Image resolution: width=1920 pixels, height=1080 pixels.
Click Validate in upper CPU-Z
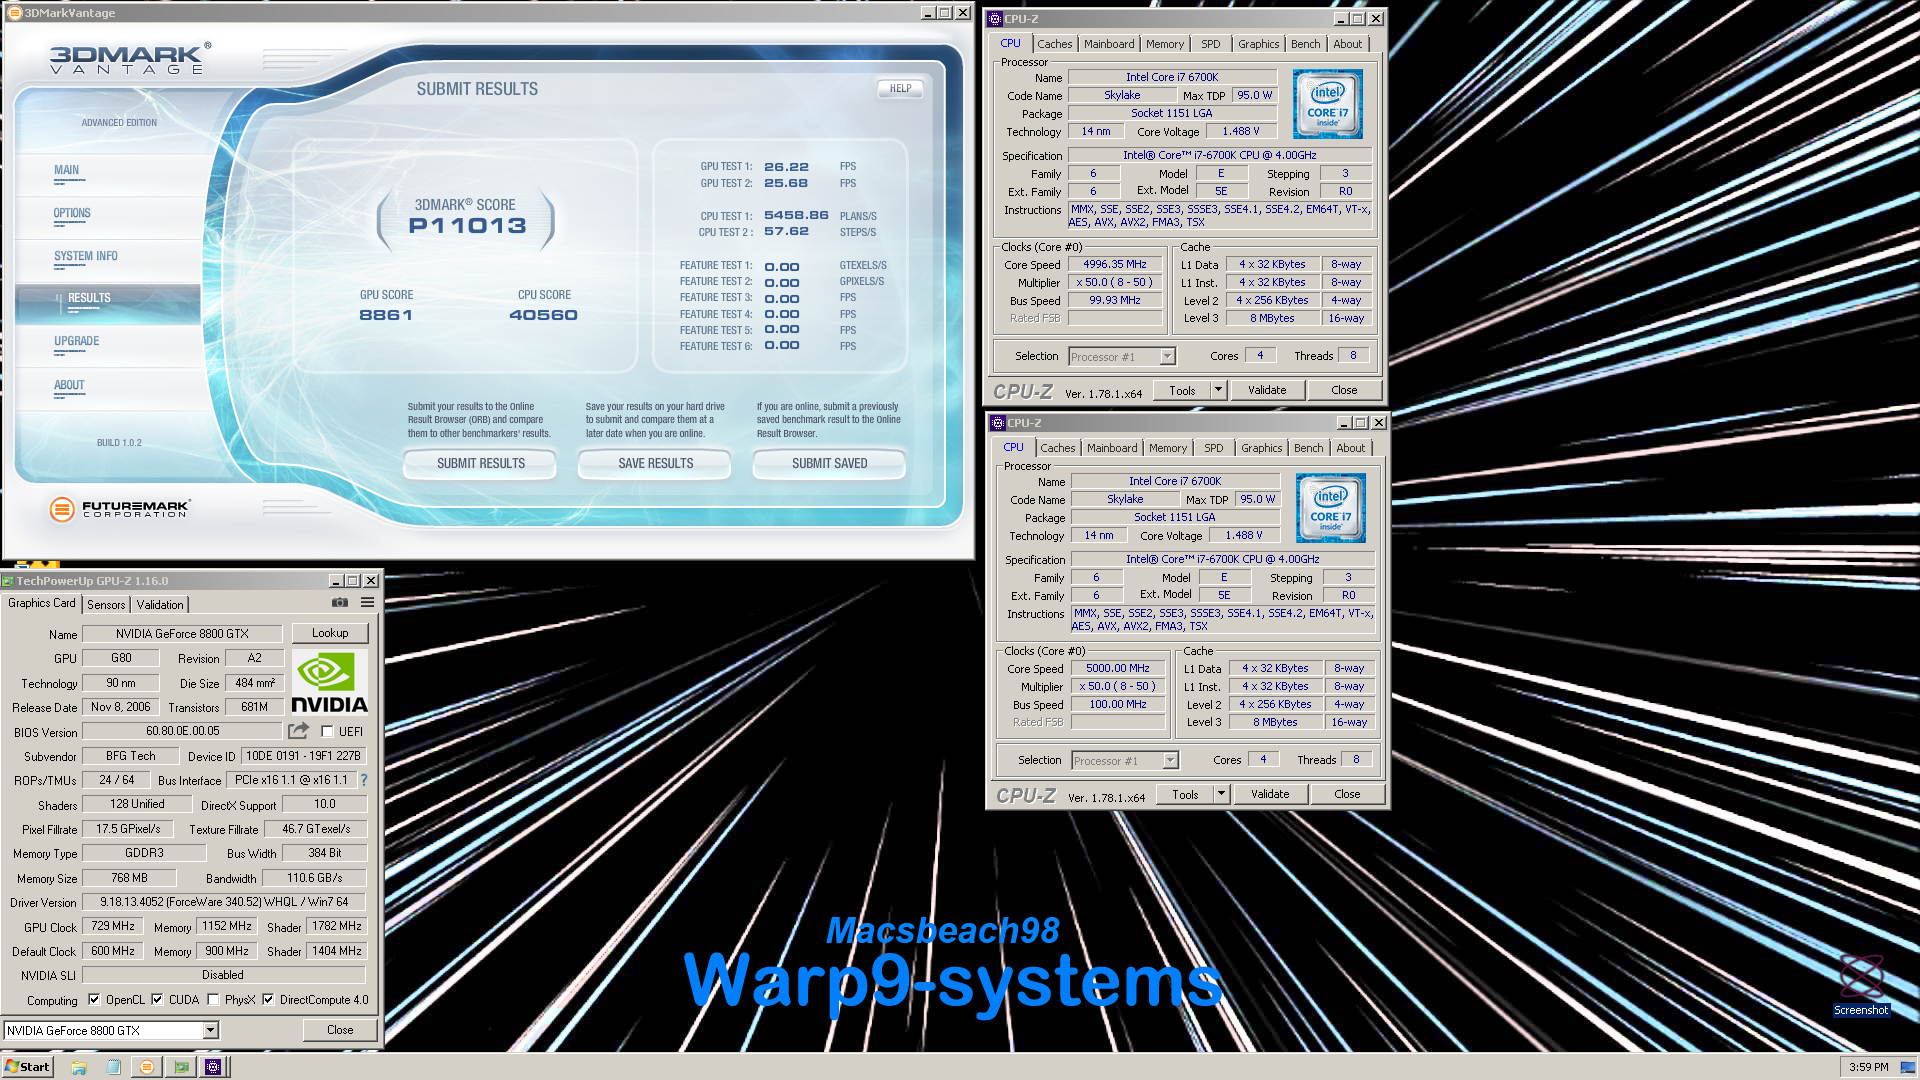coord(1267,390)
